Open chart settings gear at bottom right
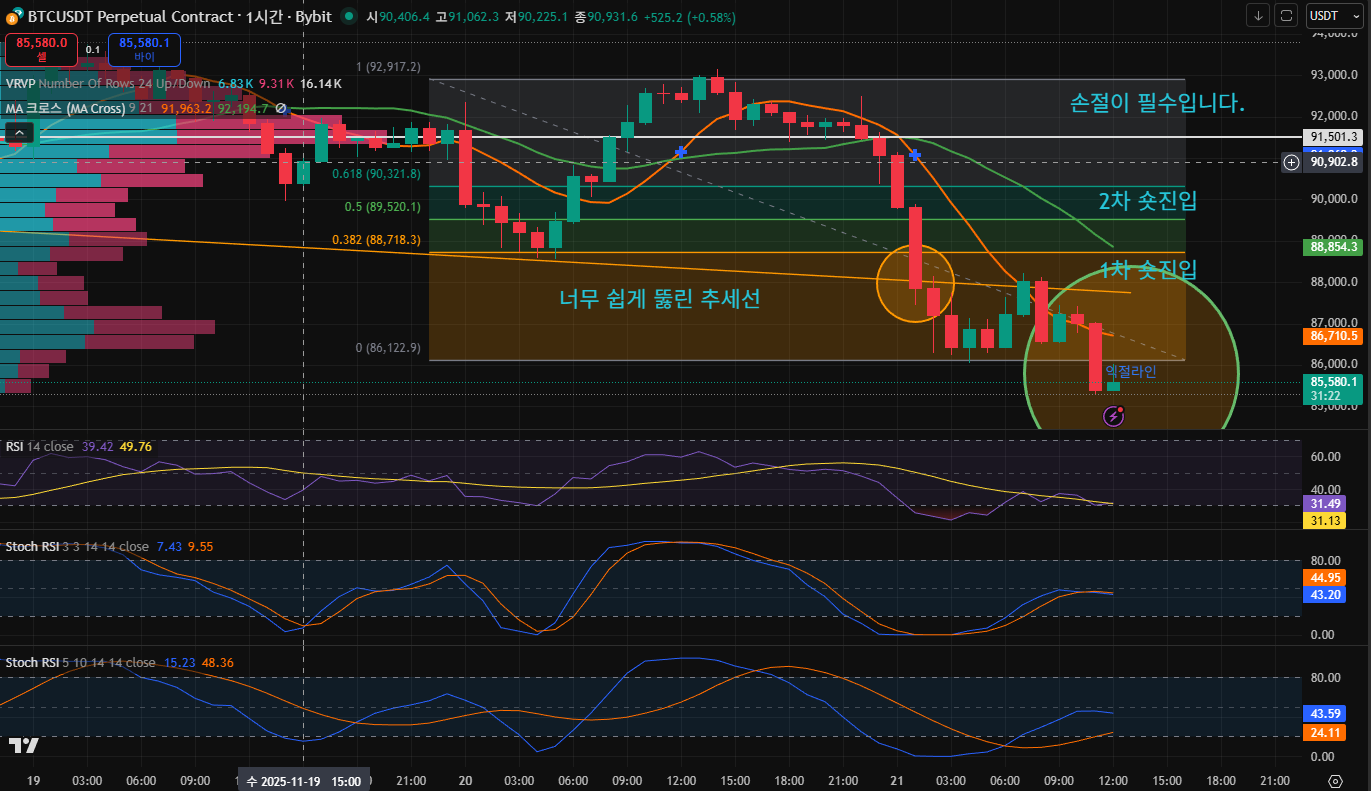The height and width of the screenshot is (791, 1371). click(x=1334, y=780)
